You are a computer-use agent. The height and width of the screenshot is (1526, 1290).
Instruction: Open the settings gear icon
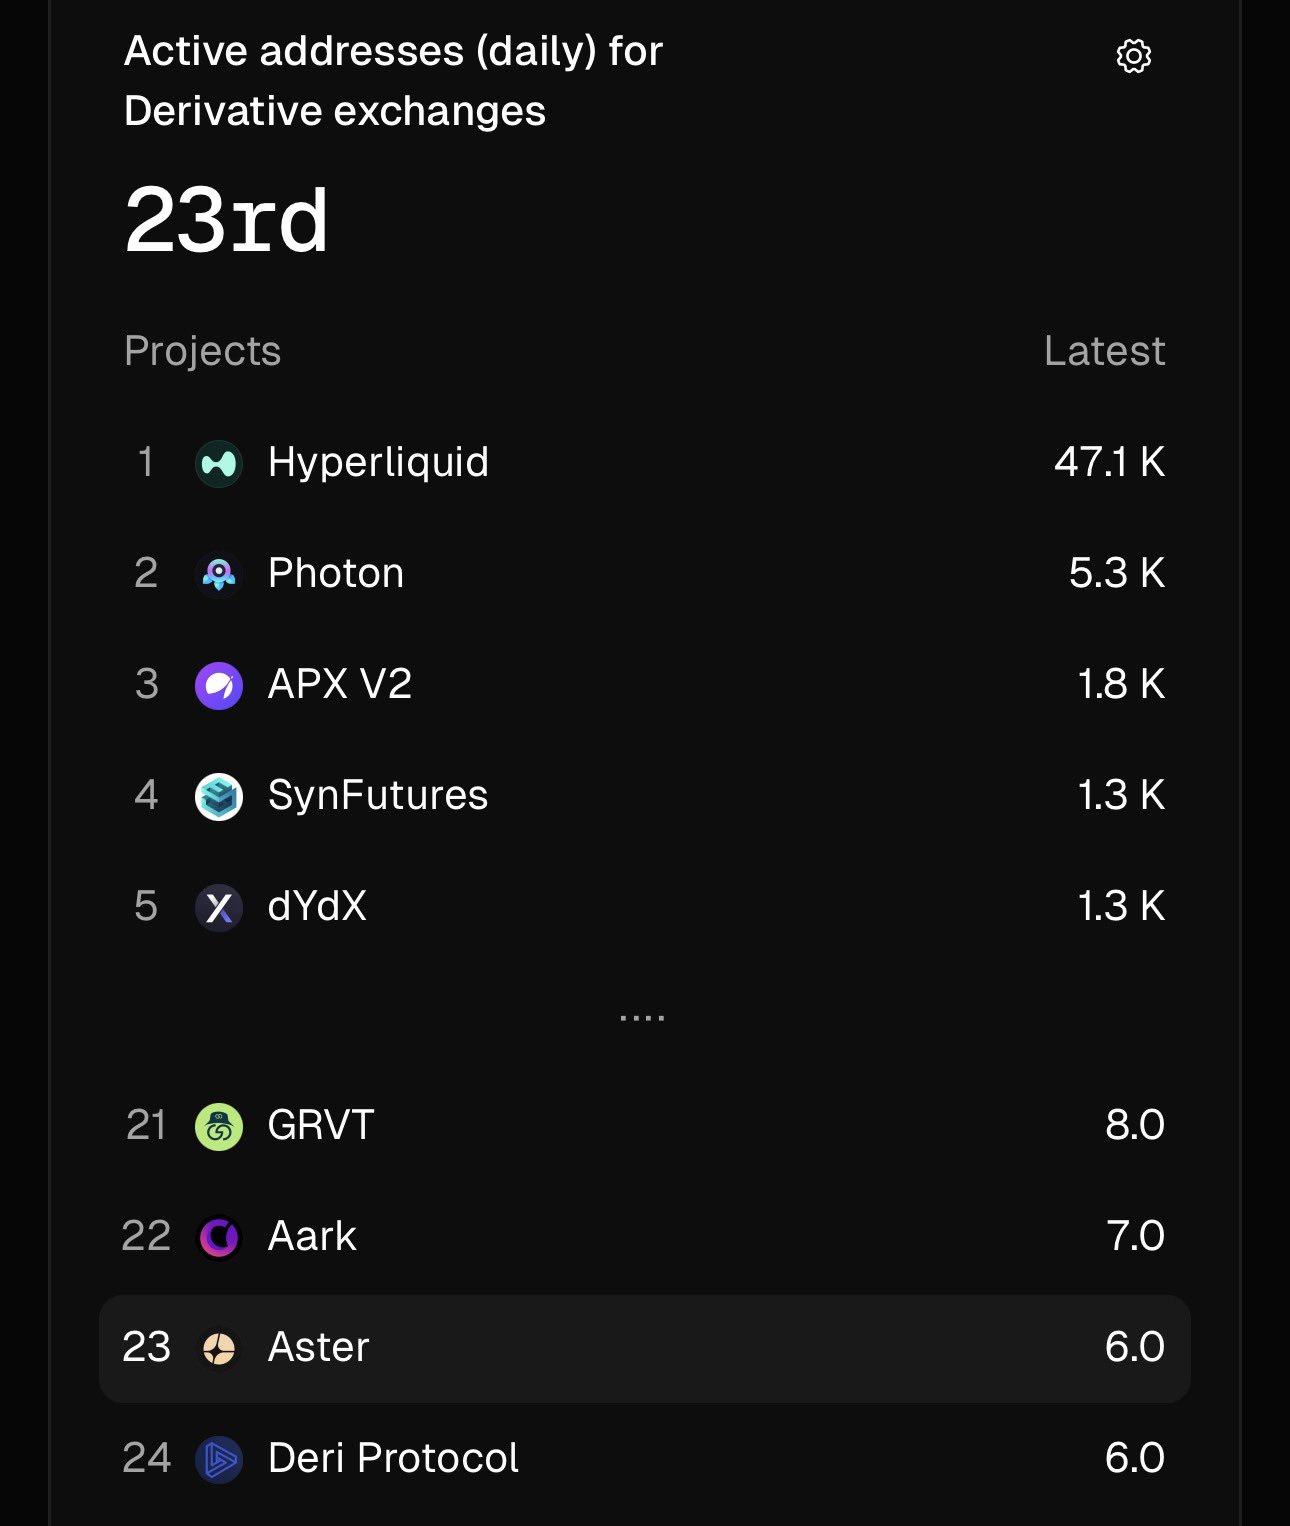[1133, 57]
